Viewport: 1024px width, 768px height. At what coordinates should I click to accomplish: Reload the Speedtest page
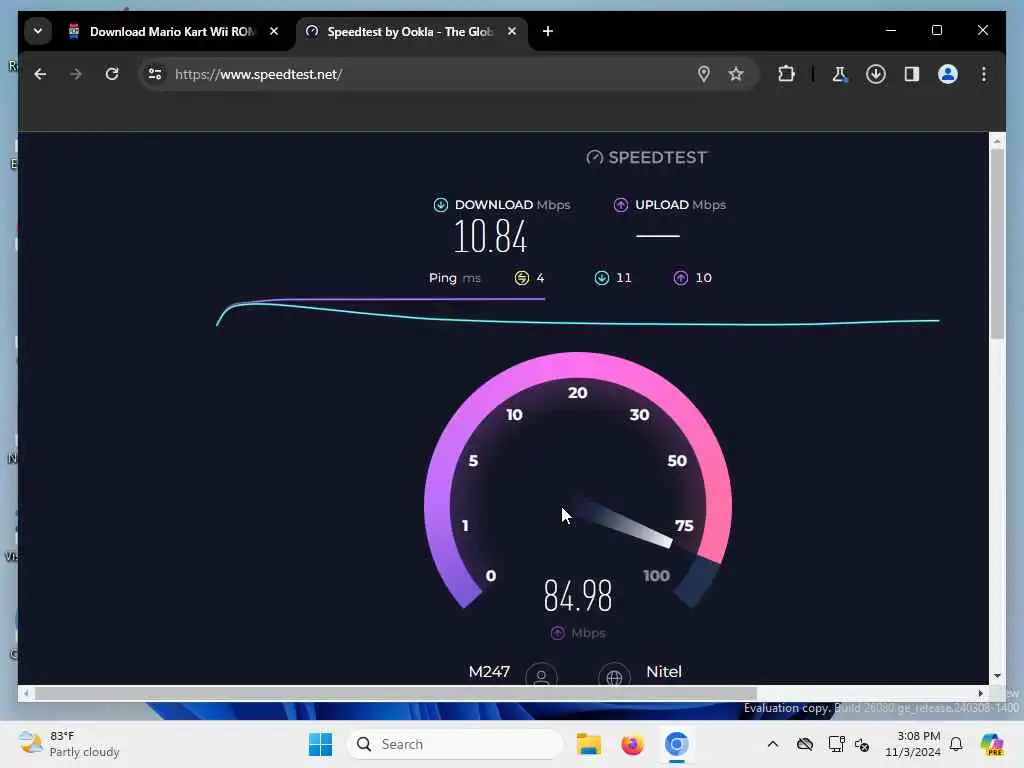coord(112,74)
